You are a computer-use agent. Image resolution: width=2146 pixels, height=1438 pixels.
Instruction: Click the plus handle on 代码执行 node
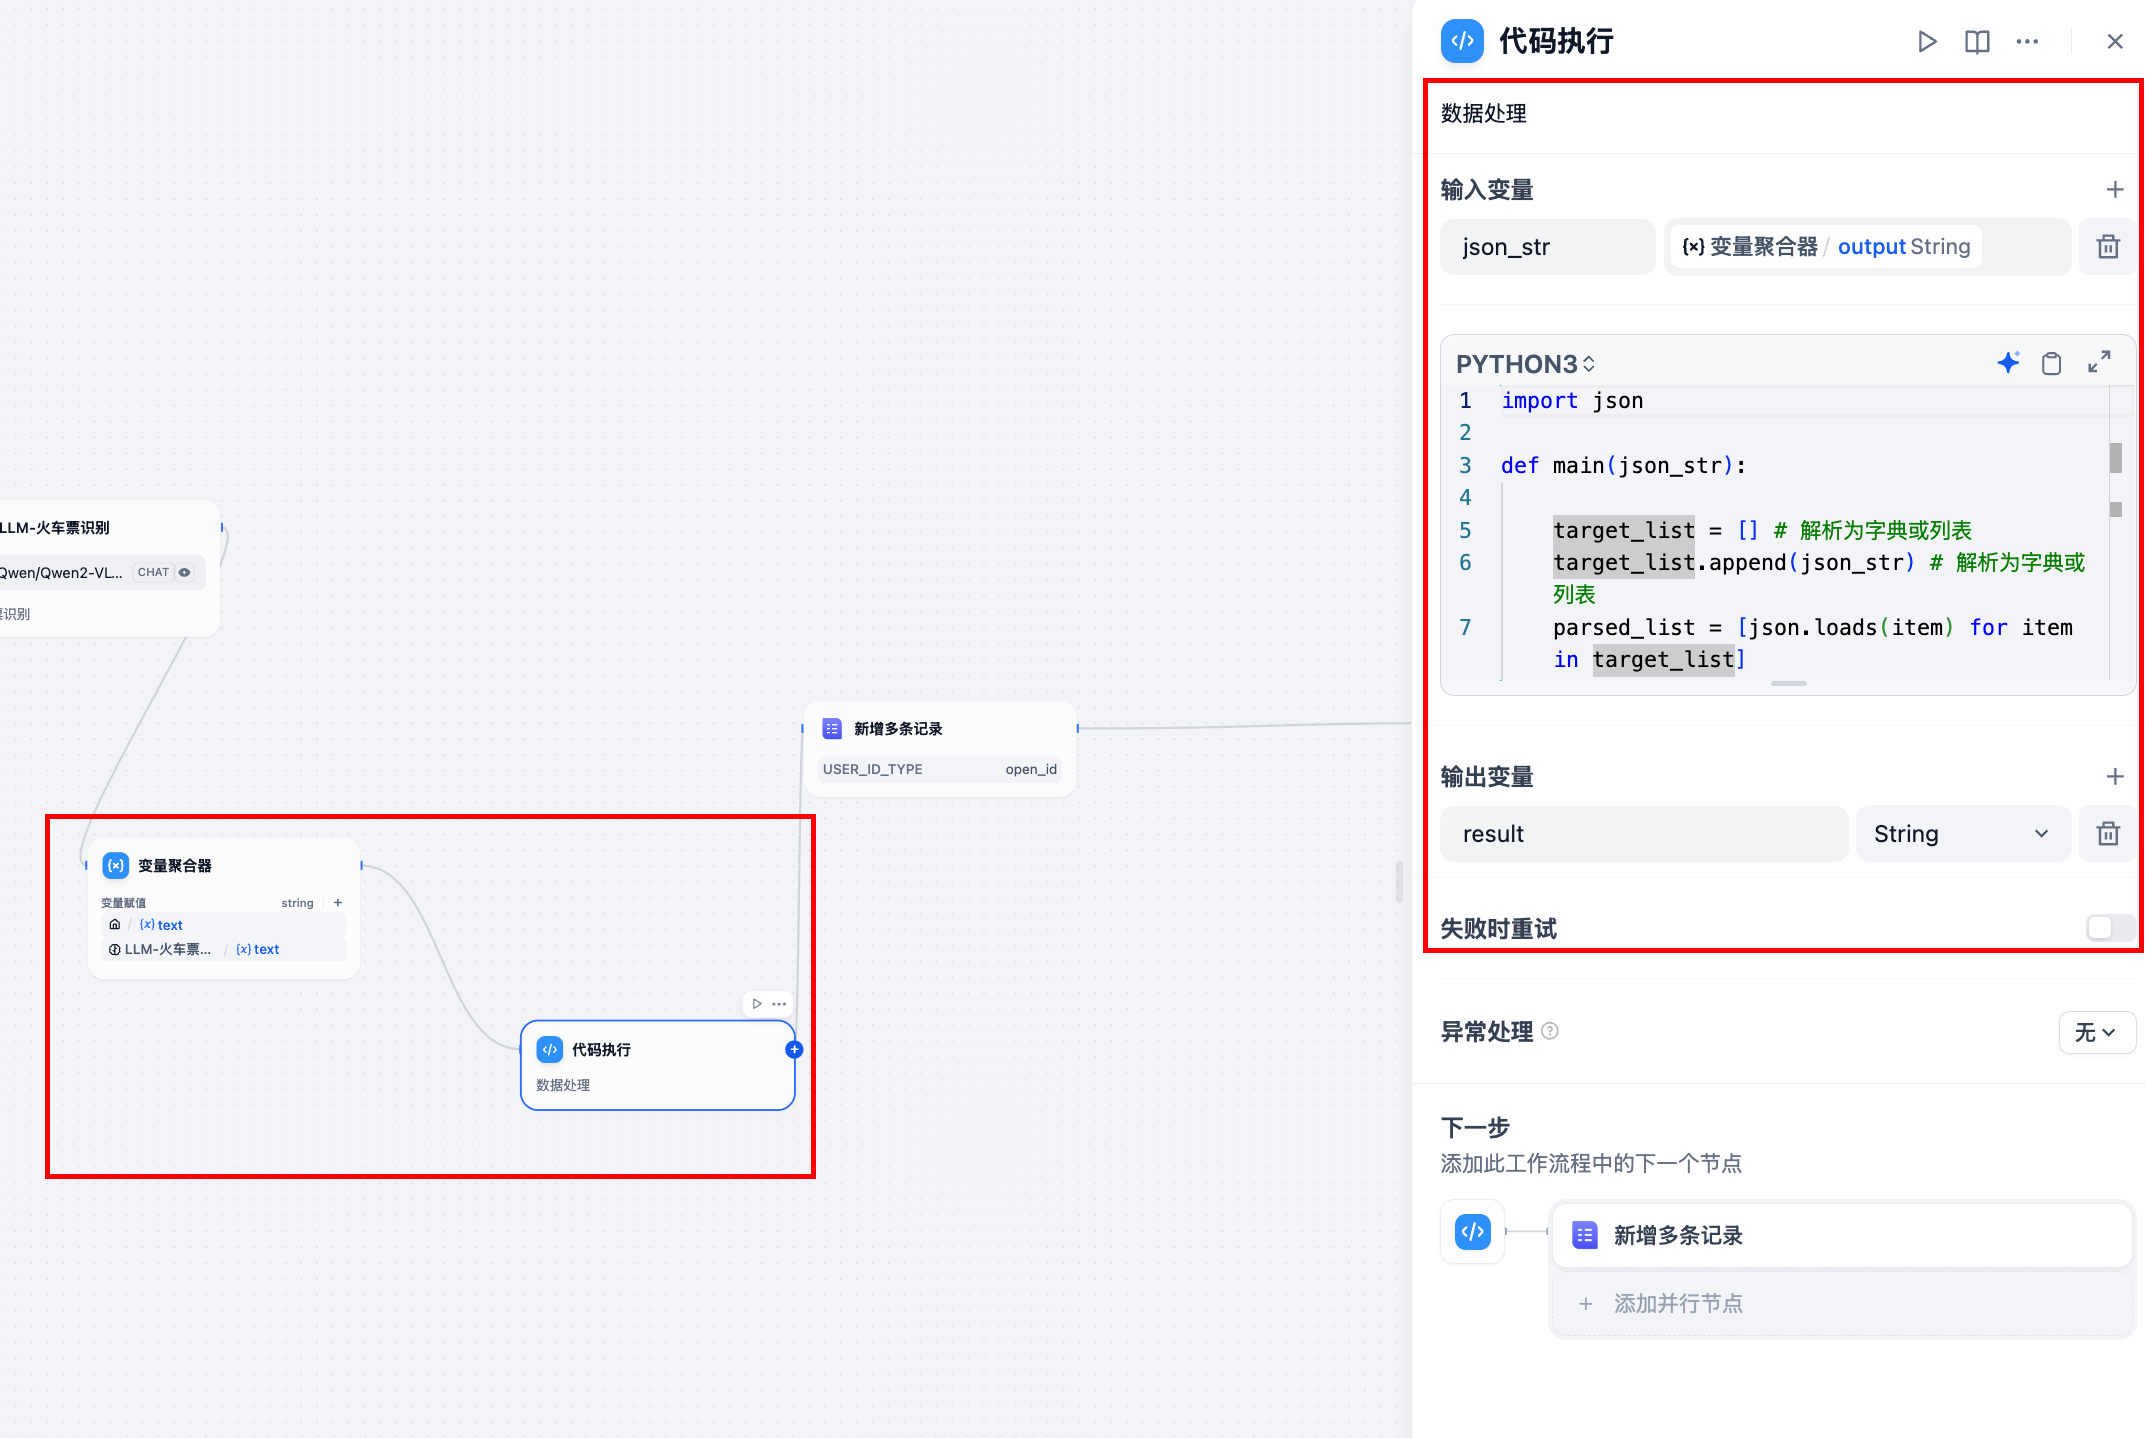(794, 1050)
